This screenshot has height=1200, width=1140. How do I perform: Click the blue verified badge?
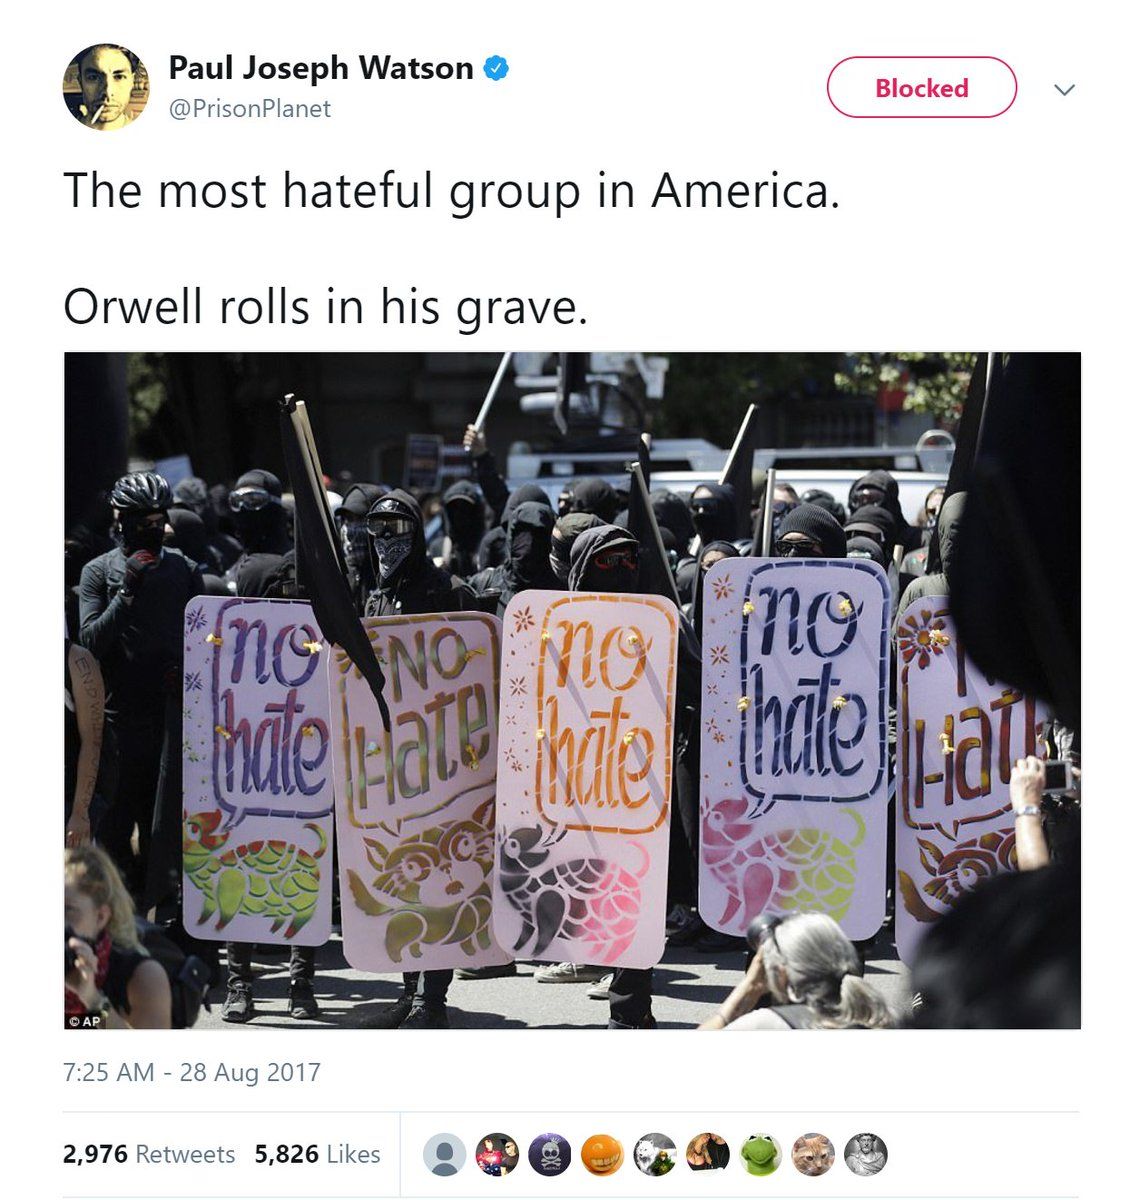[x=497, y=68]
